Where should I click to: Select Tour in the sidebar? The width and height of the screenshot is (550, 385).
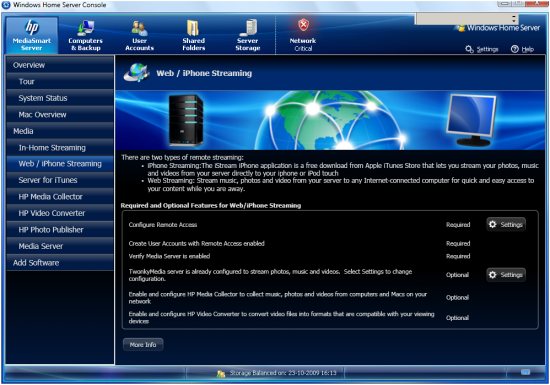[x=60, y=81]
